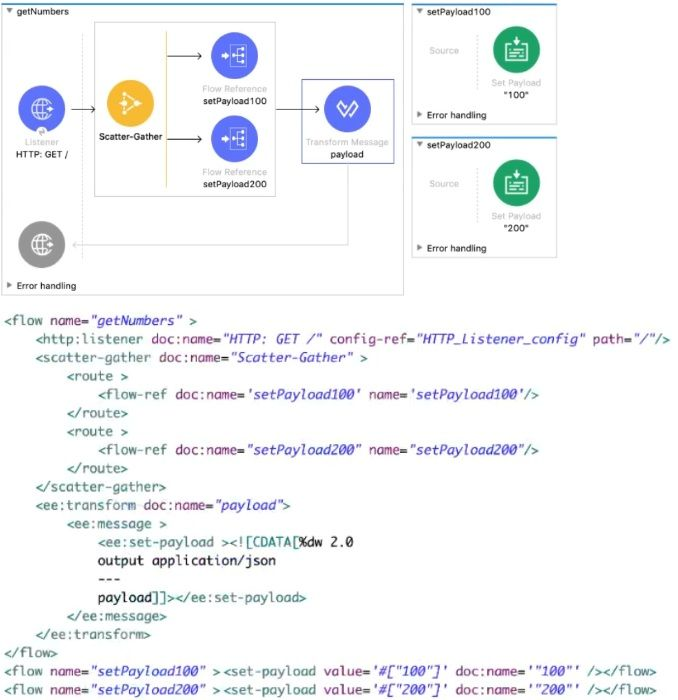Viewport: 678px width, 700px height.
Task: Select the setPayload200 Flow Reference icon
Action: pyautogui.click(x=233, y=139)
